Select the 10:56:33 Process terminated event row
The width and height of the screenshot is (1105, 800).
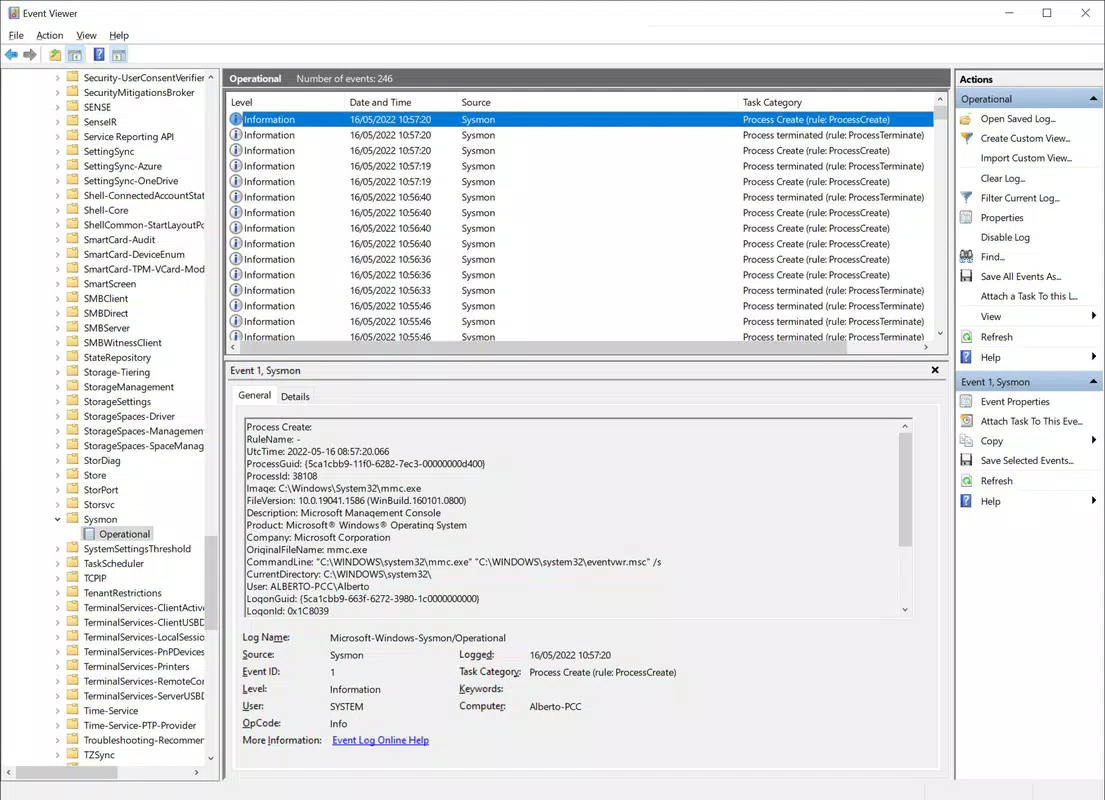coord(581,290)
